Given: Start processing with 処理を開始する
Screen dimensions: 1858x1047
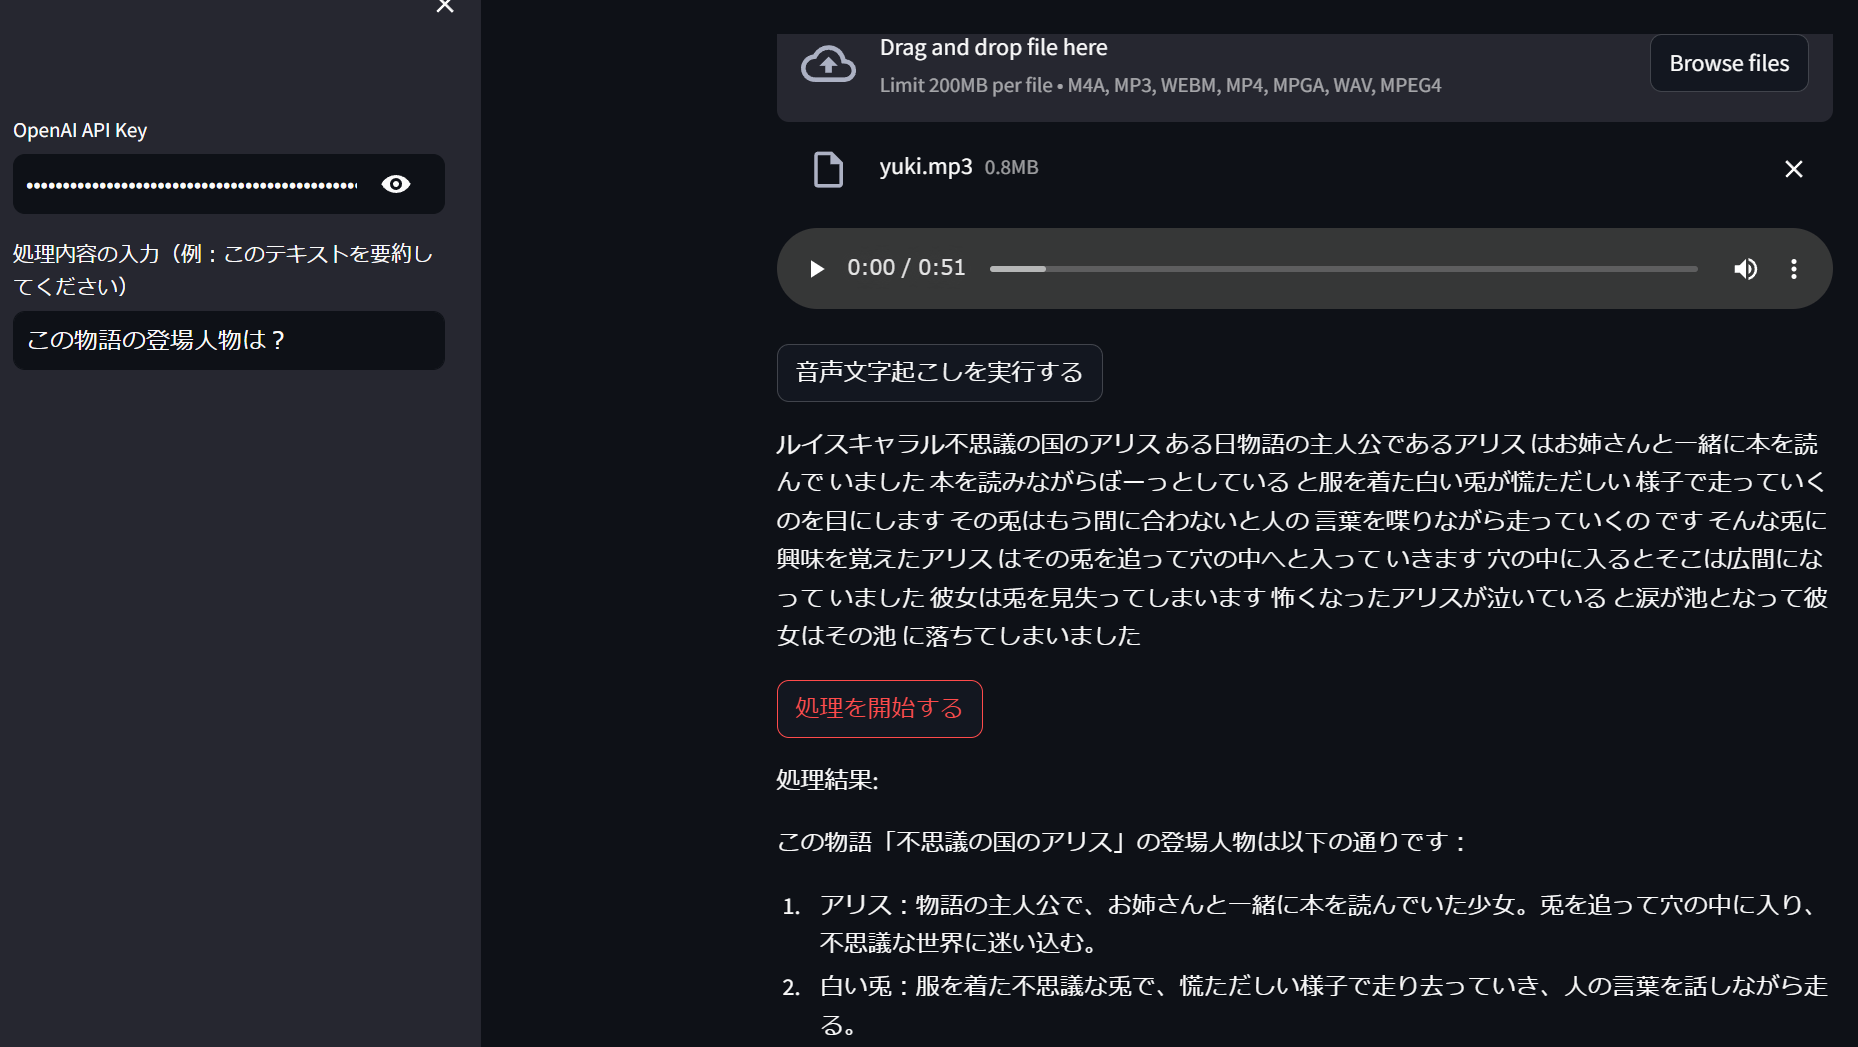Looking at the screenshot, I should 879,708.
